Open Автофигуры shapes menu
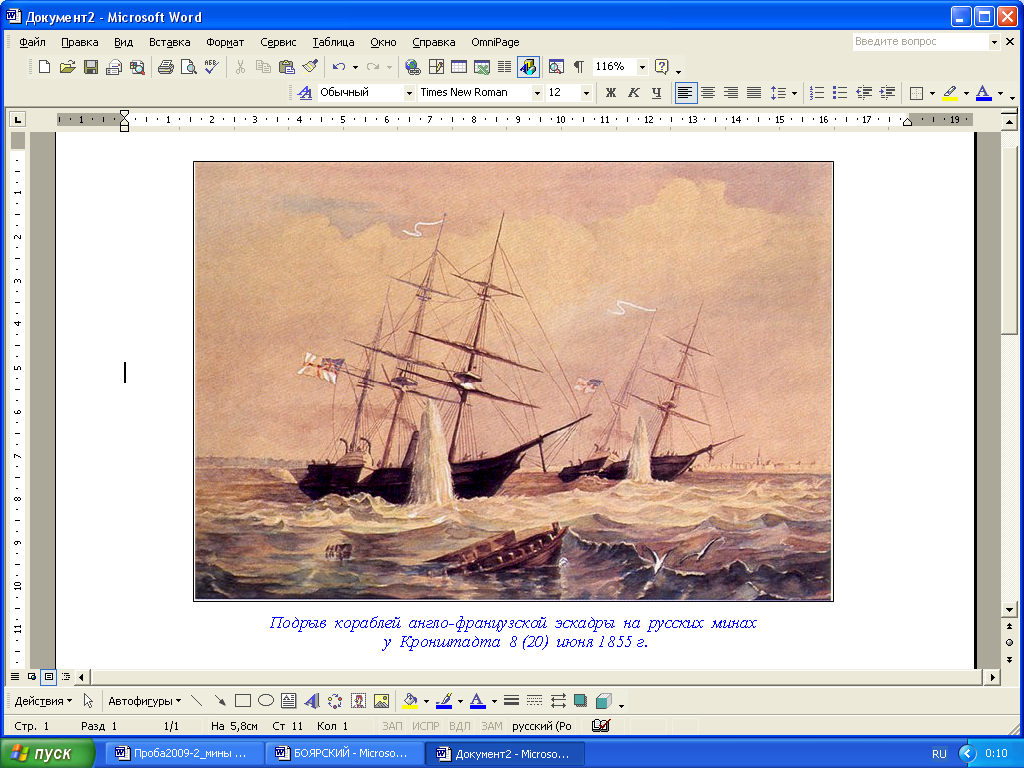The width and height of the screenshot is (1024, 768). pos(144,701)
